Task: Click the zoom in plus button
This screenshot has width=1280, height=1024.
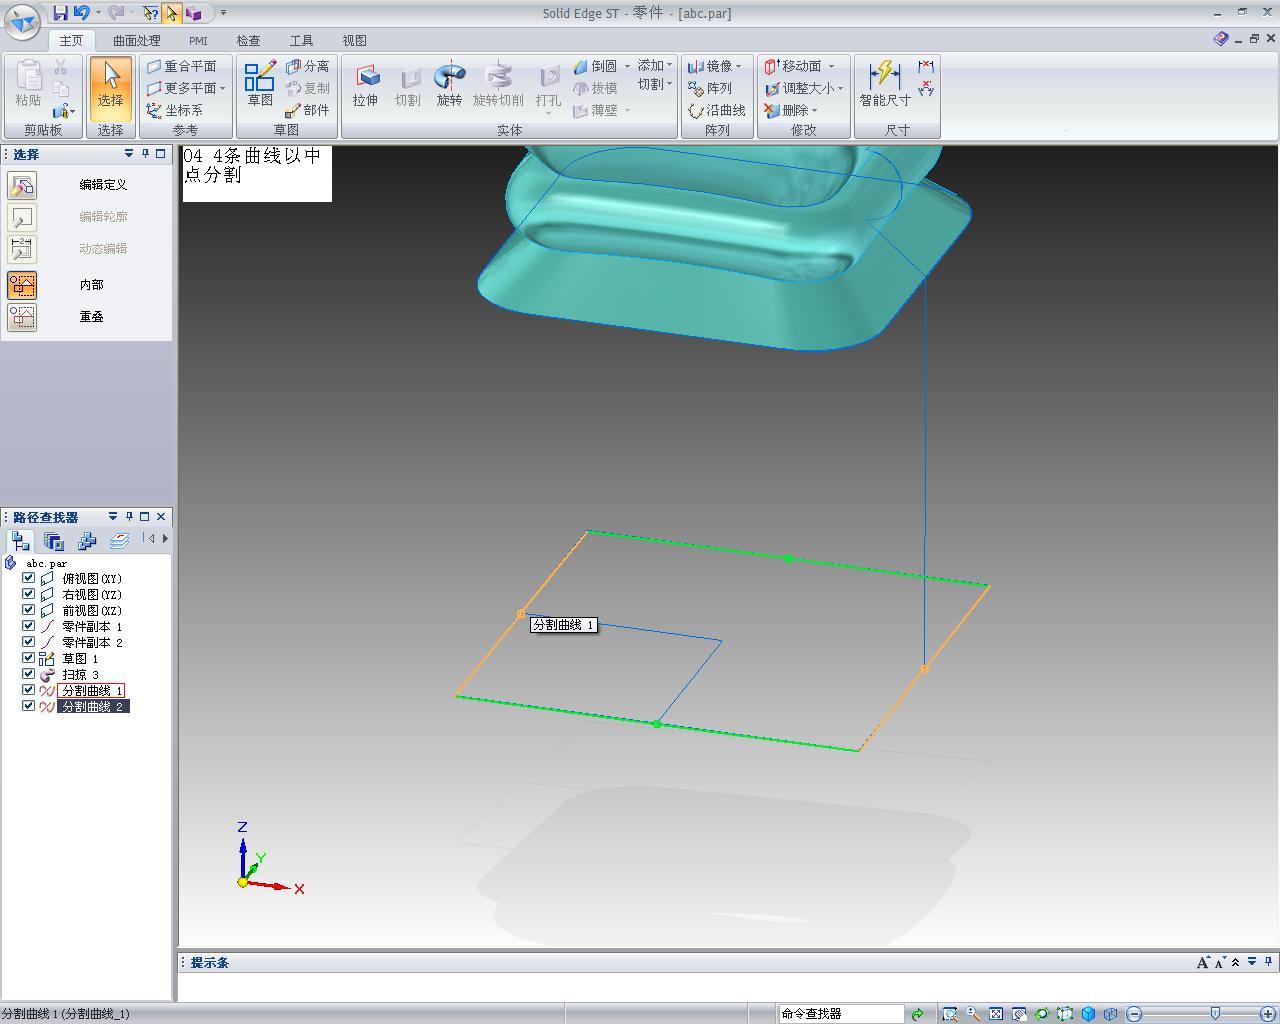Action: pyautogui.click(x=1268, y=1014)
